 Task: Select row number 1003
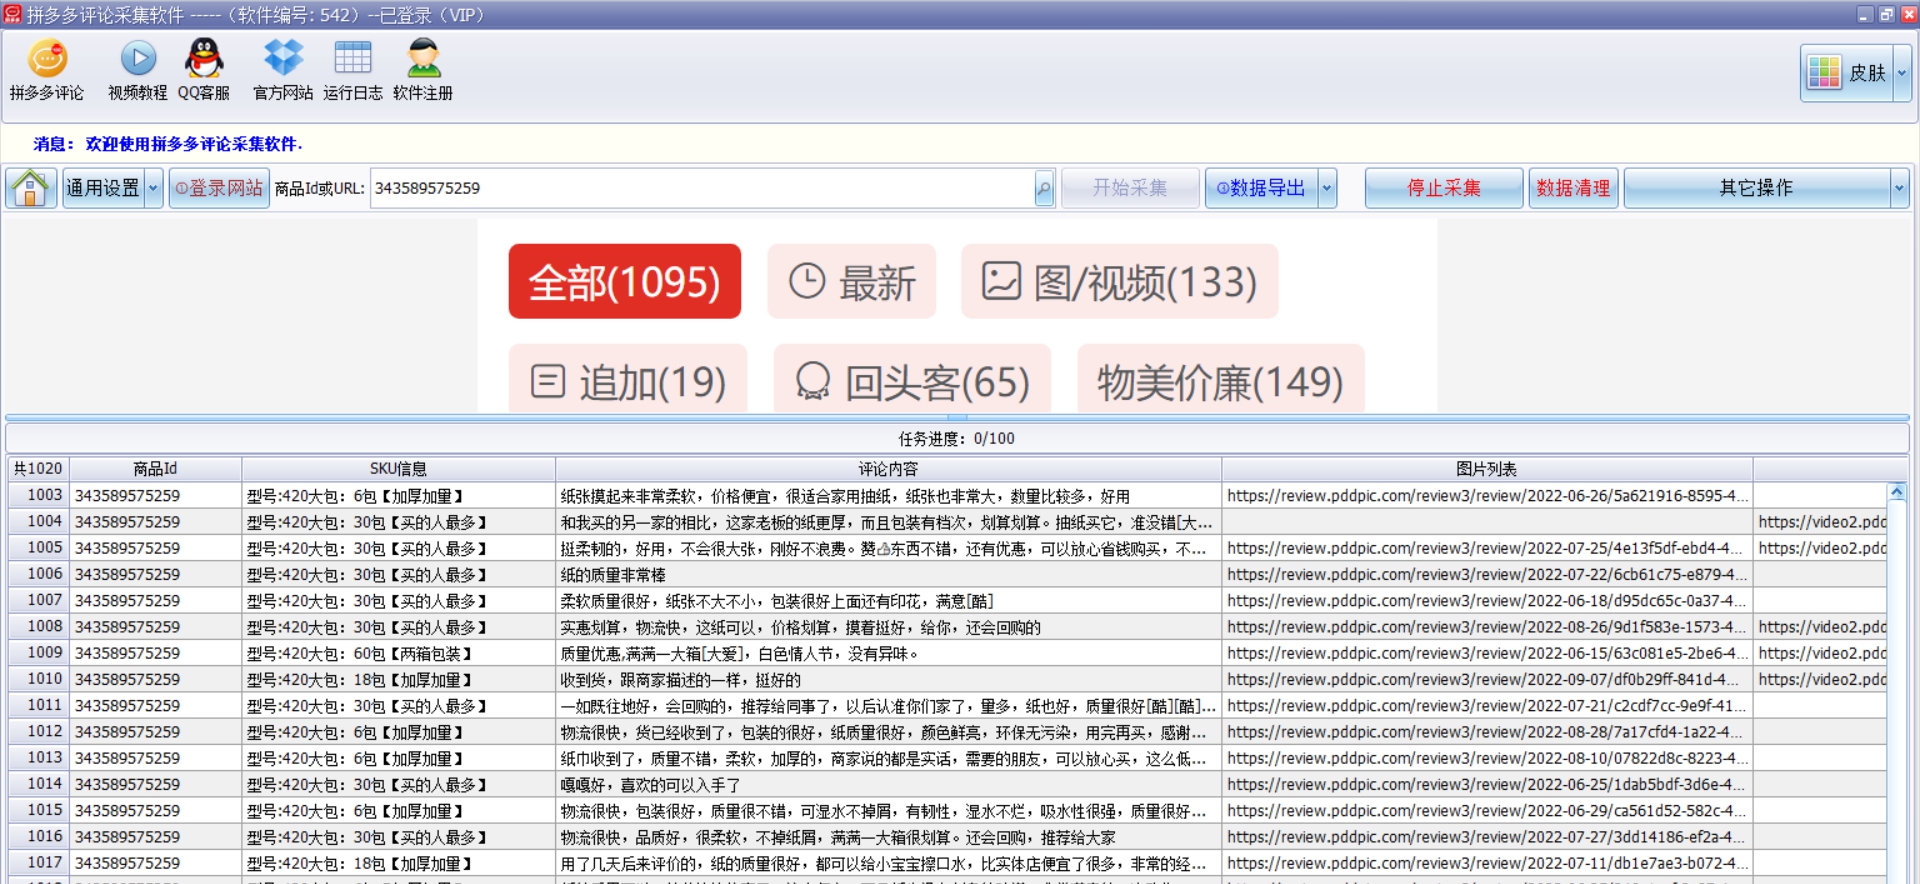pyautogui.click(x=38, y=495)
